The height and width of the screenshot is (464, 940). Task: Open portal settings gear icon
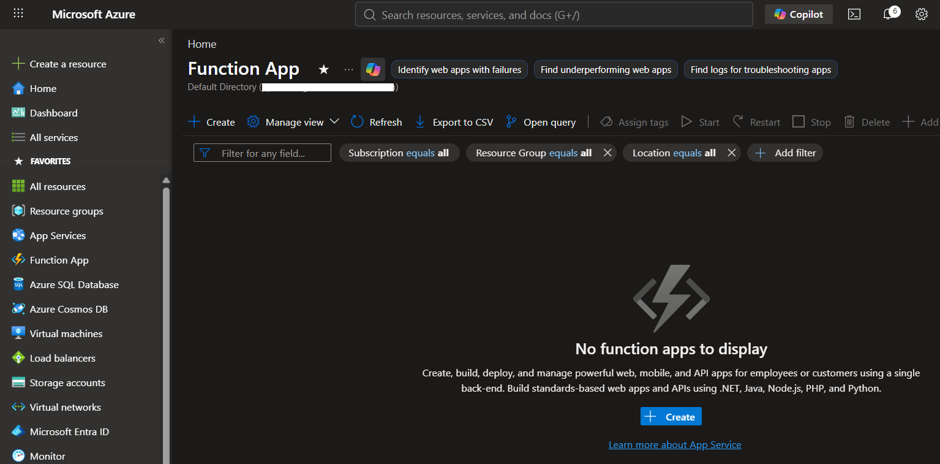tap(921, 14)
